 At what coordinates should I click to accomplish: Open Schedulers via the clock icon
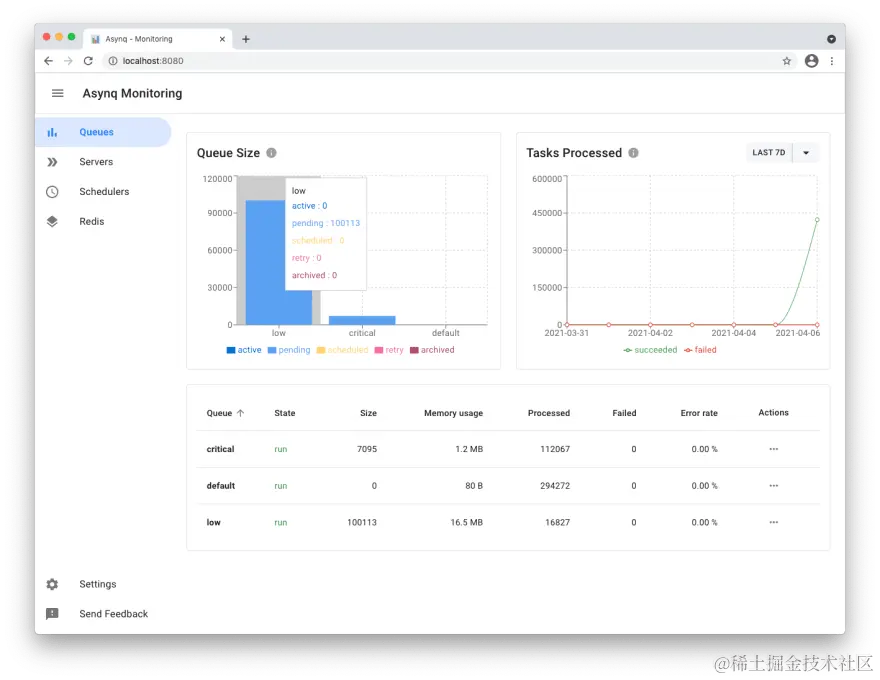point(52,191)
